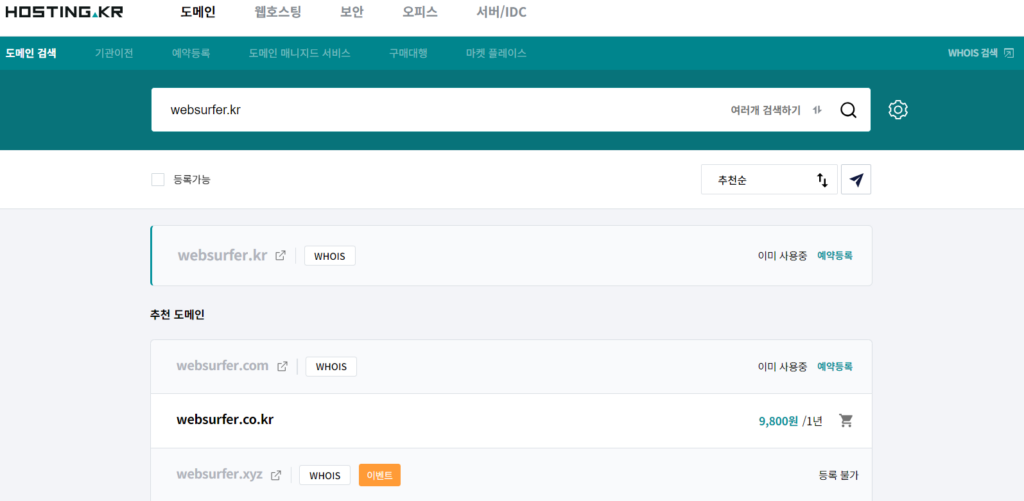
Task: Open the 도메인 top menu
Action: [x=198, y=12]
